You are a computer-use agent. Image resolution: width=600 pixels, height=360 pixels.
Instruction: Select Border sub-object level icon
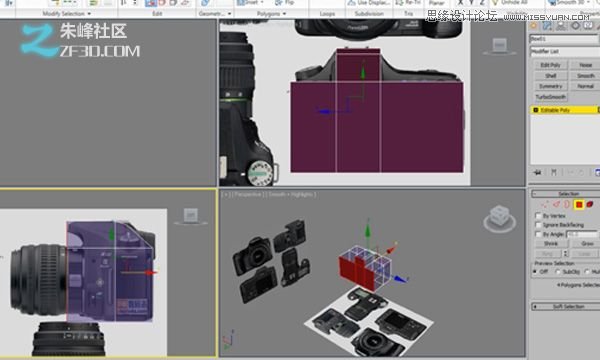(x=567, y=205)
